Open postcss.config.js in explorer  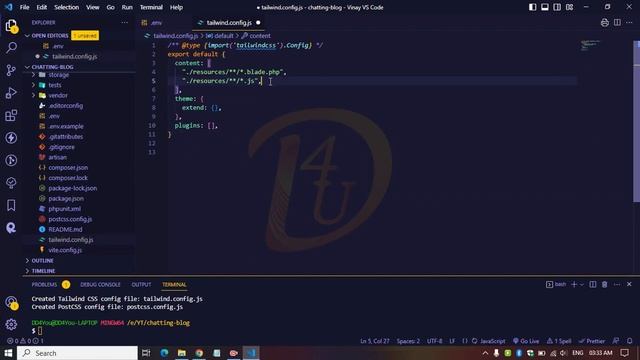coord(70,219)
